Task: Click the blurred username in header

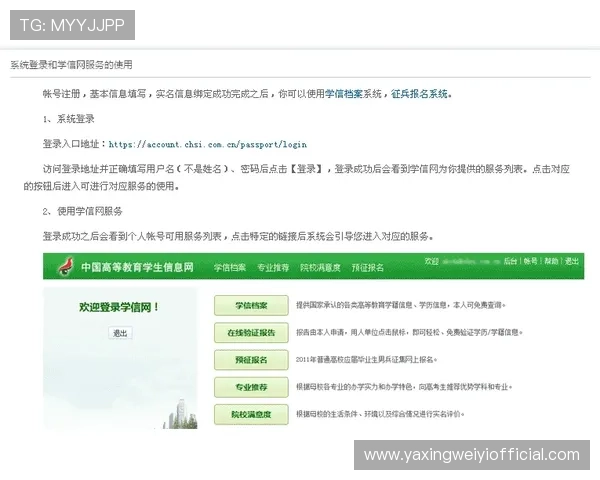Action: pos(471,261)
